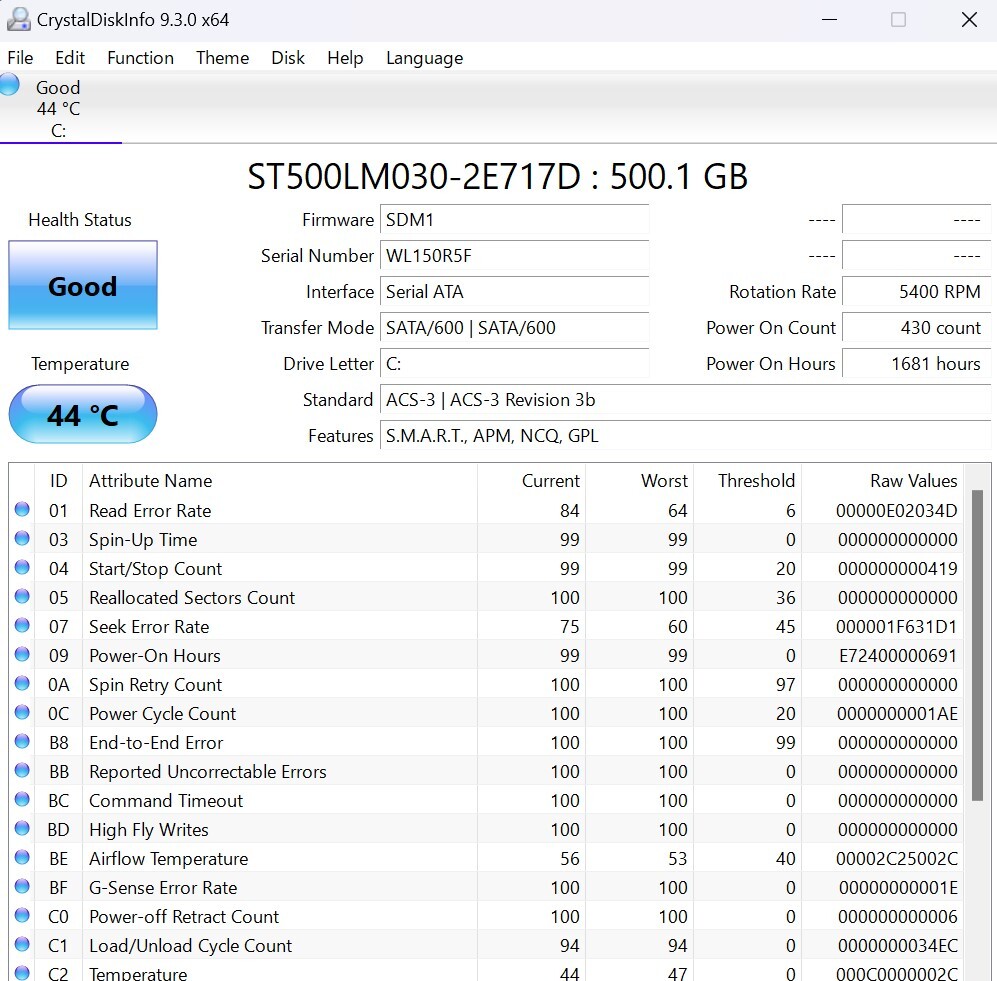997x981 pixels.
Task: Click the Health Status label
Action: tap(80, 220)
